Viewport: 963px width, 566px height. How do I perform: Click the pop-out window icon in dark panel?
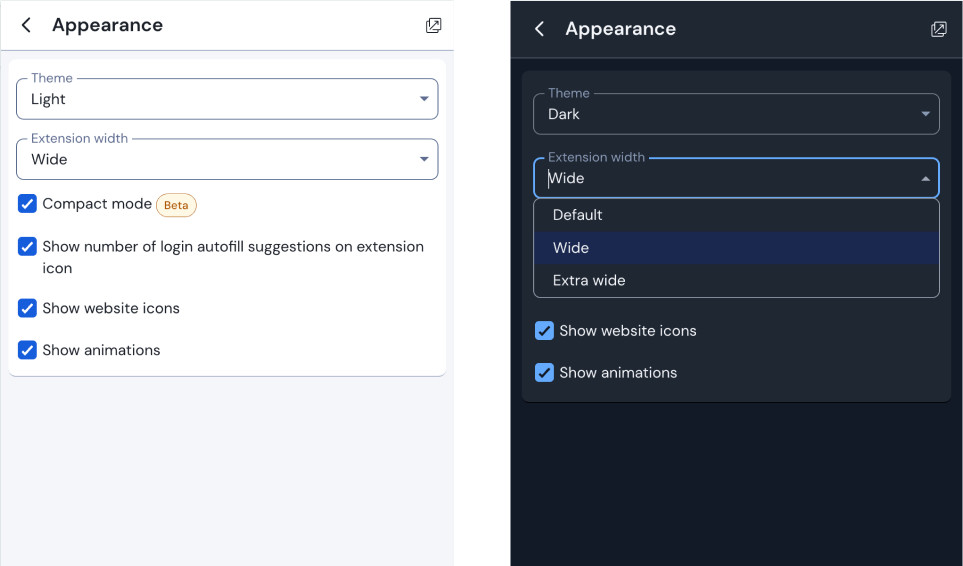(x=938, y=29)
